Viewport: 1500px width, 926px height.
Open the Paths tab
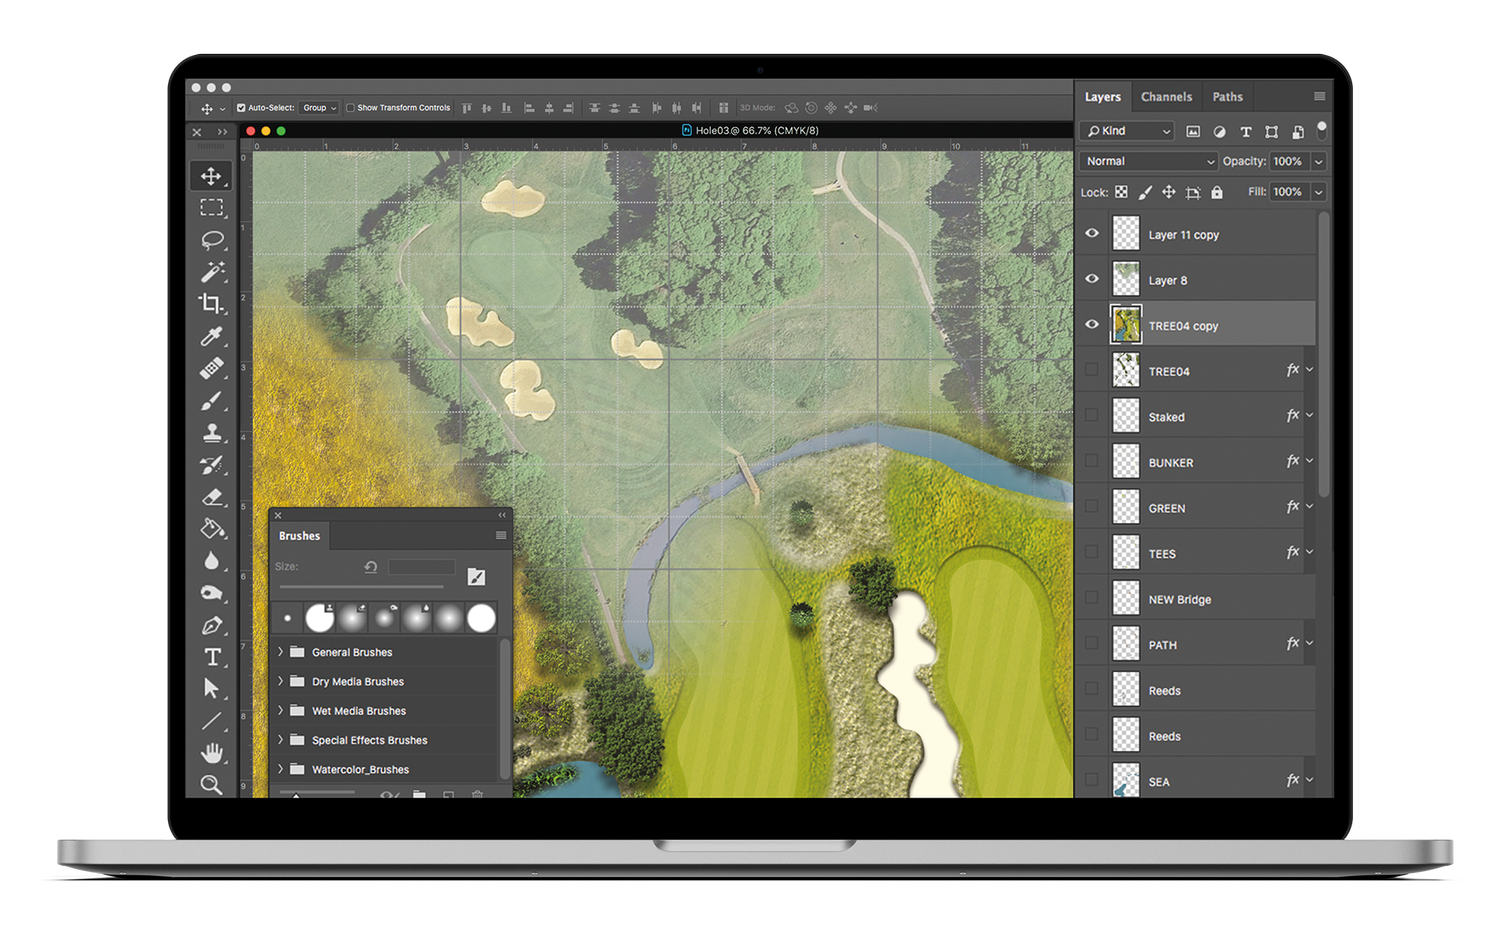[x=1227, y=96]
